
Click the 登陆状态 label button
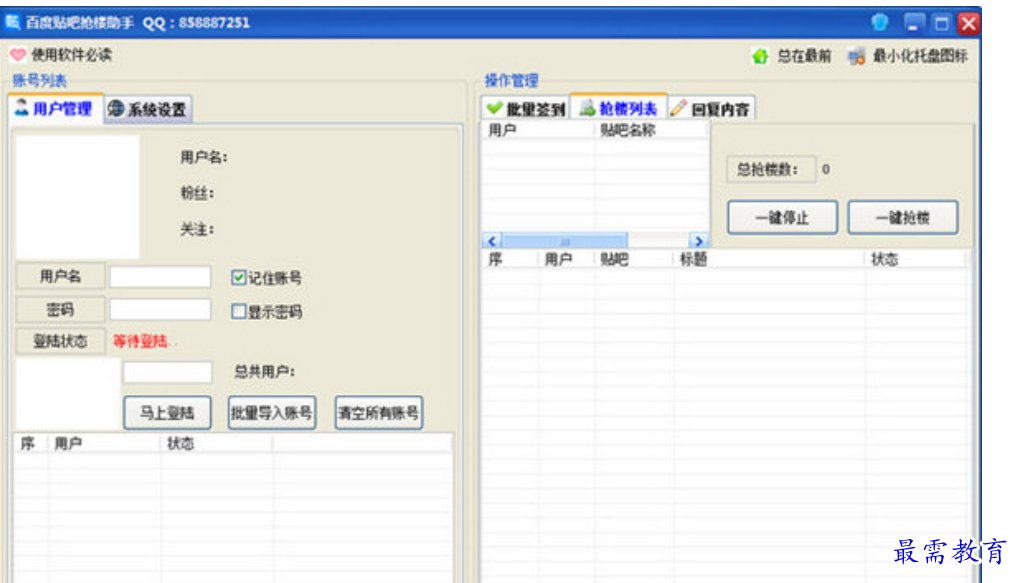coord(60,341)
